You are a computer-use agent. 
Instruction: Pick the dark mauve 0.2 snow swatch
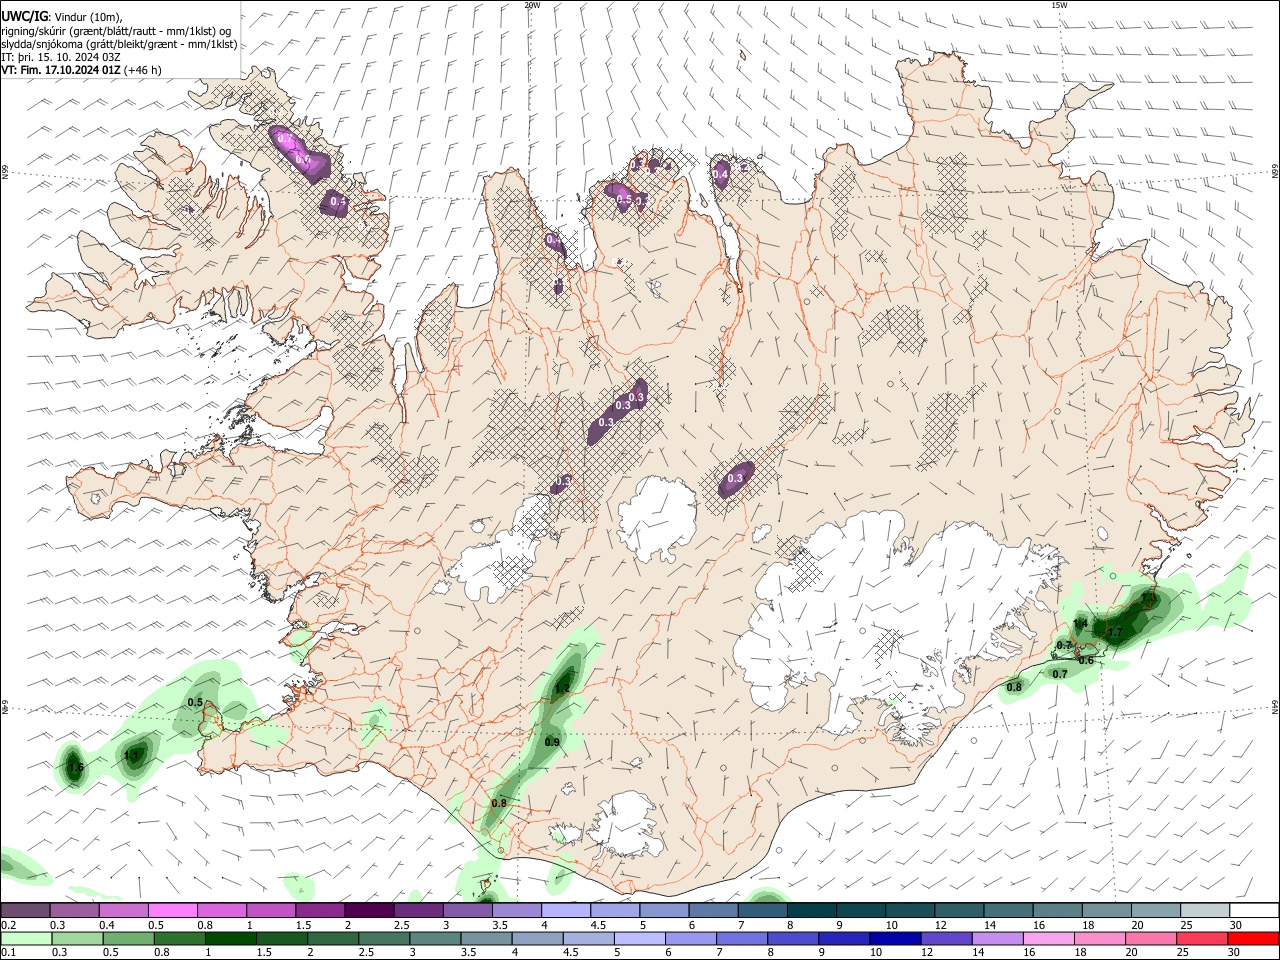pos(25,910)
